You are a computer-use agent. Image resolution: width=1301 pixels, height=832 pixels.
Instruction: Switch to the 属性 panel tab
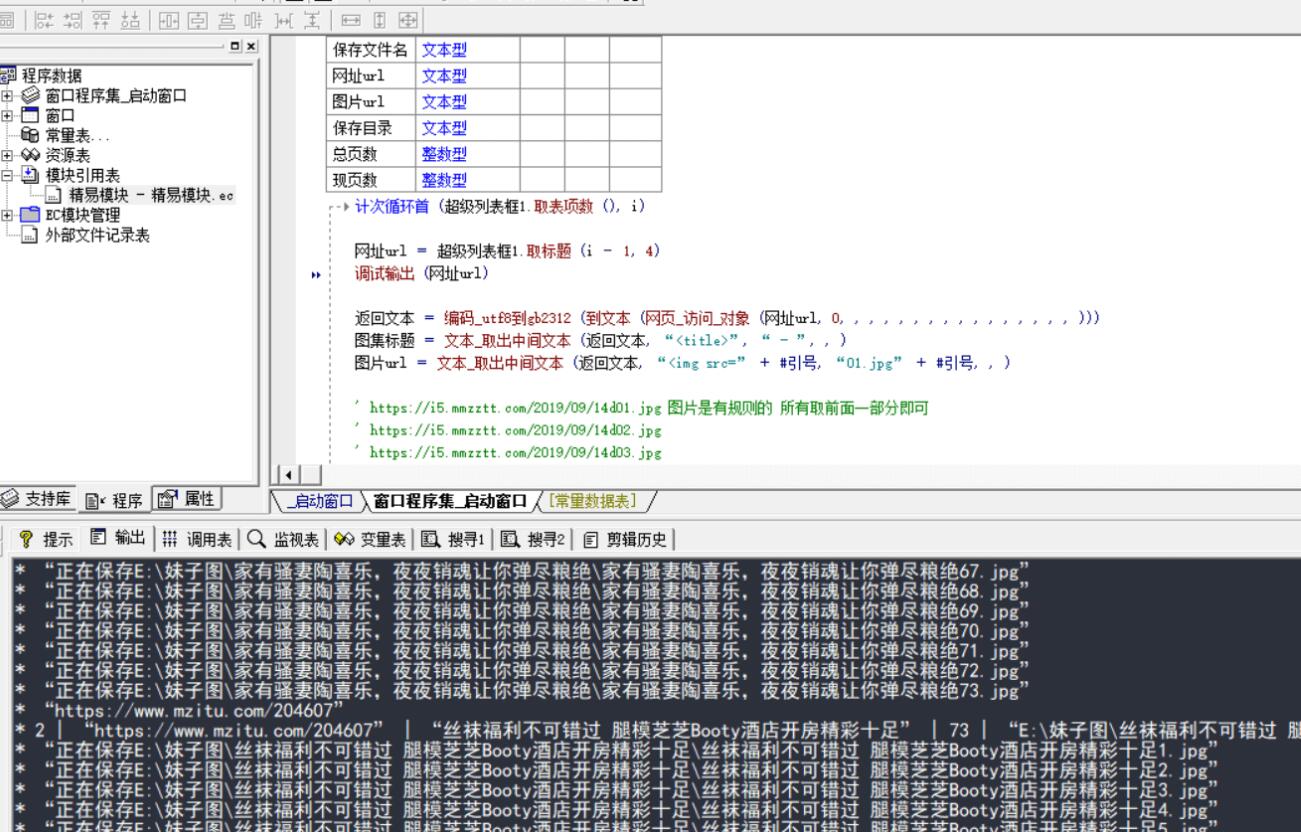click(x=186, y=497)
